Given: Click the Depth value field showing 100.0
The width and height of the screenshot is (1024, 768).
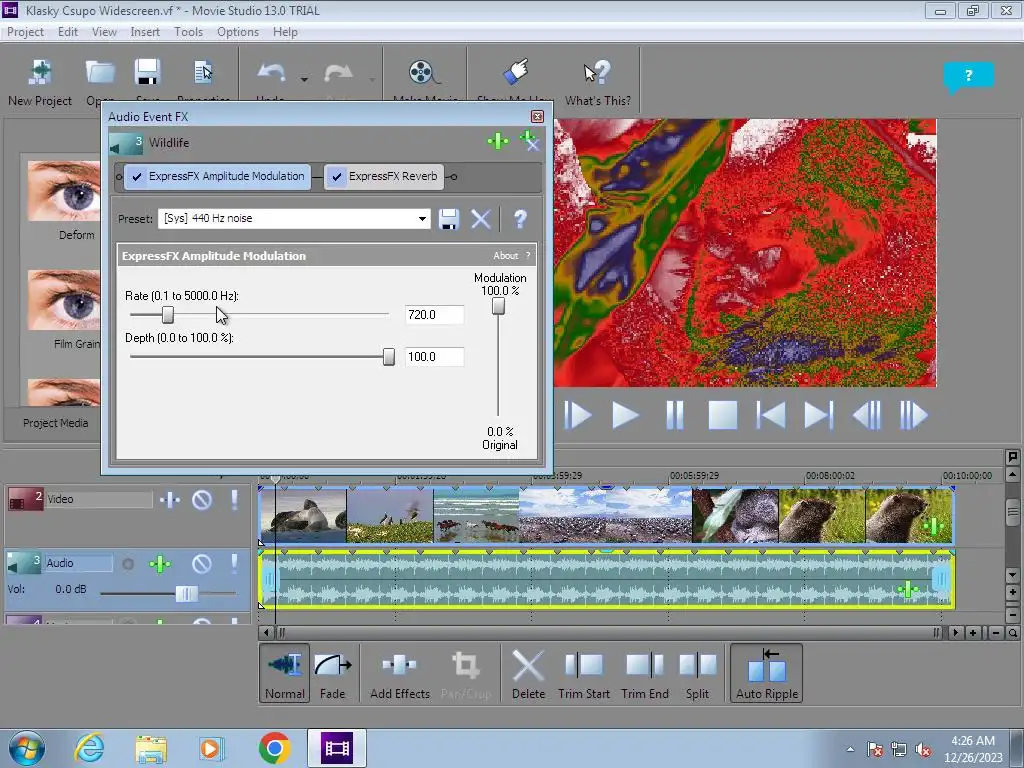Looking at the screenshot, I should [434, 357].
